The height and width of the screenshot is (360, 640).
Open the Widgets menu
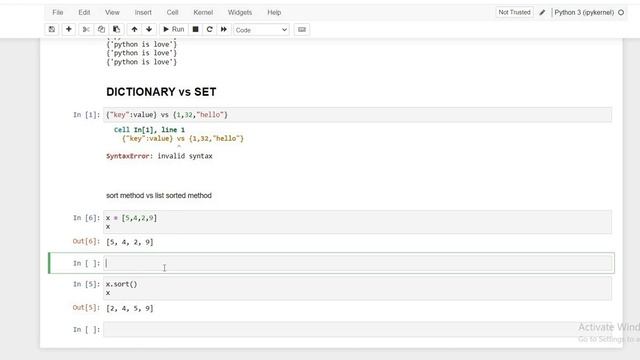coord(240,13)
